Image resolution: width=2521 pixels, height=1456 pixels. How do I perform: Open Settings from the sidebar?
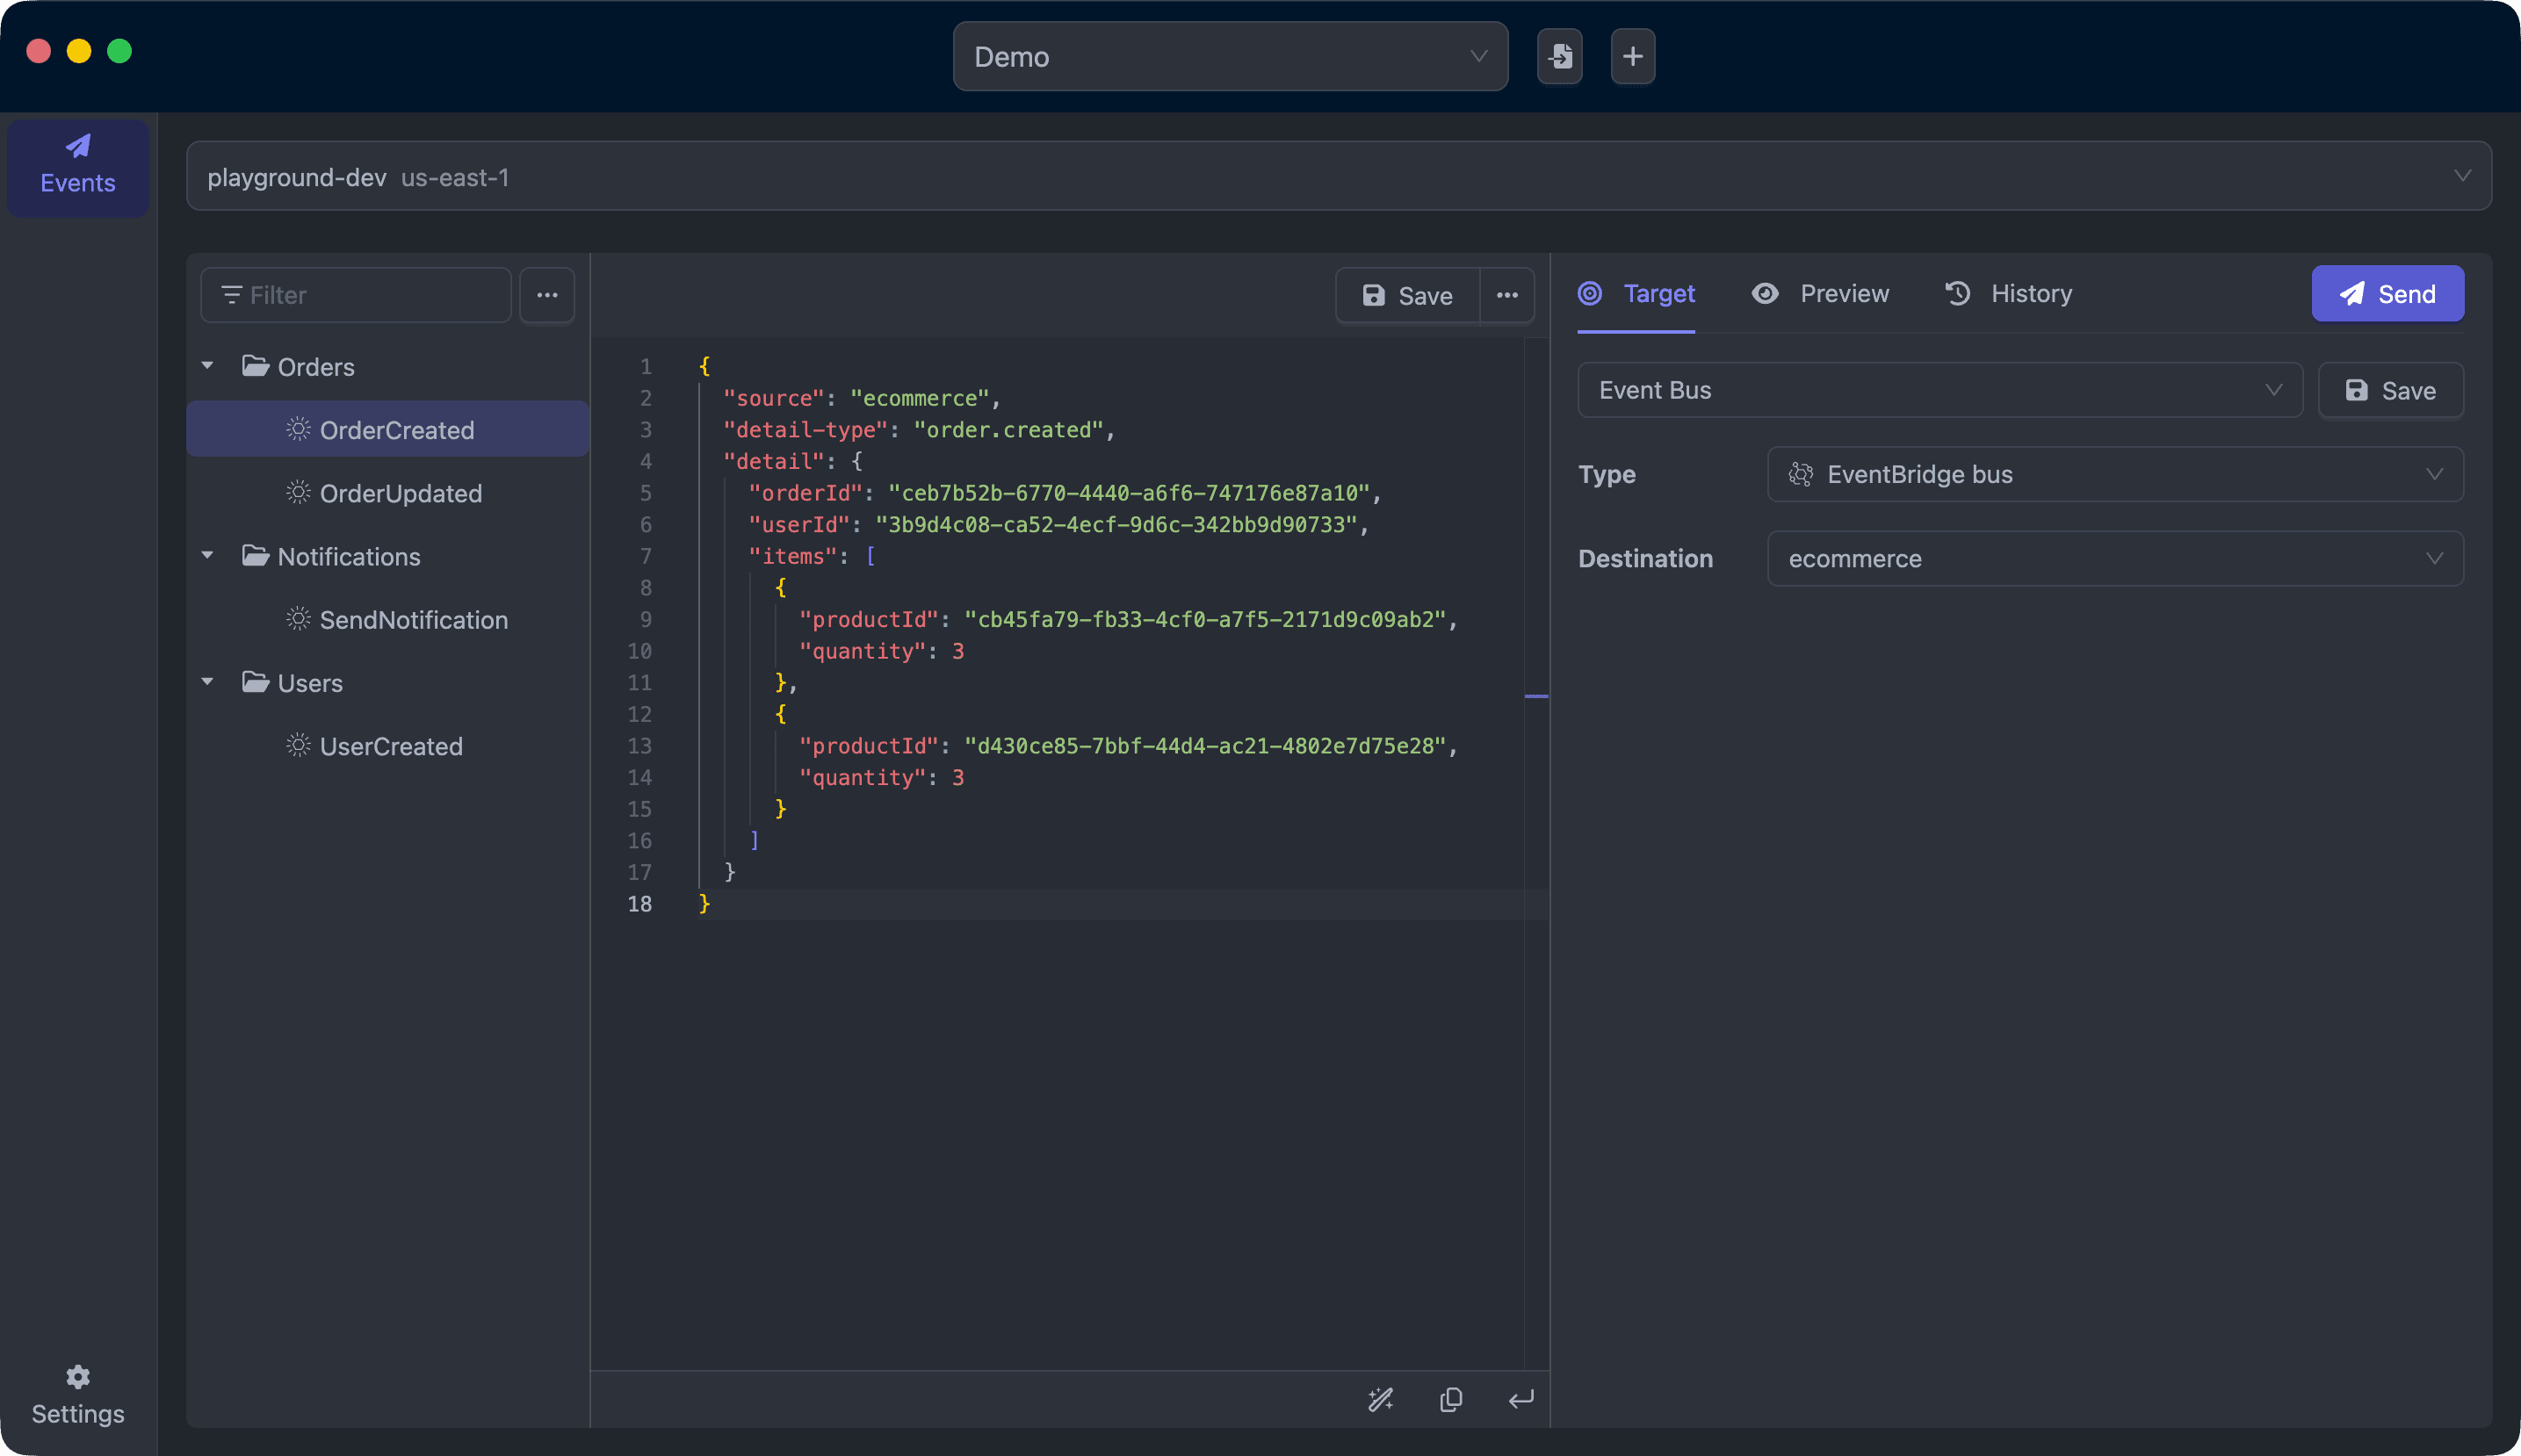click(78, 1396)
